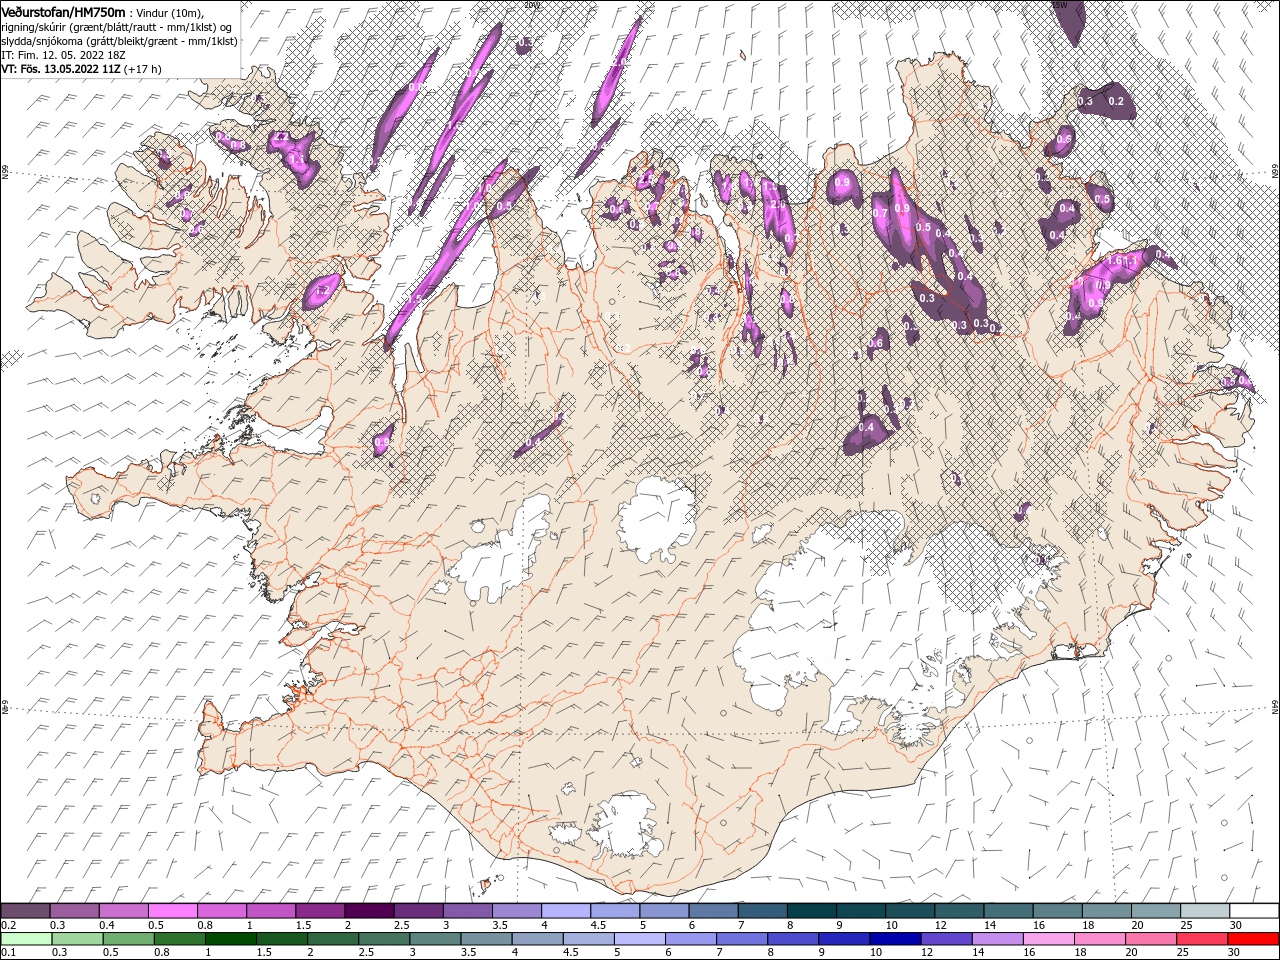Click the '30' label on the lower scale
Viewport: 1280px width, 960px height.
point(1236,952)
